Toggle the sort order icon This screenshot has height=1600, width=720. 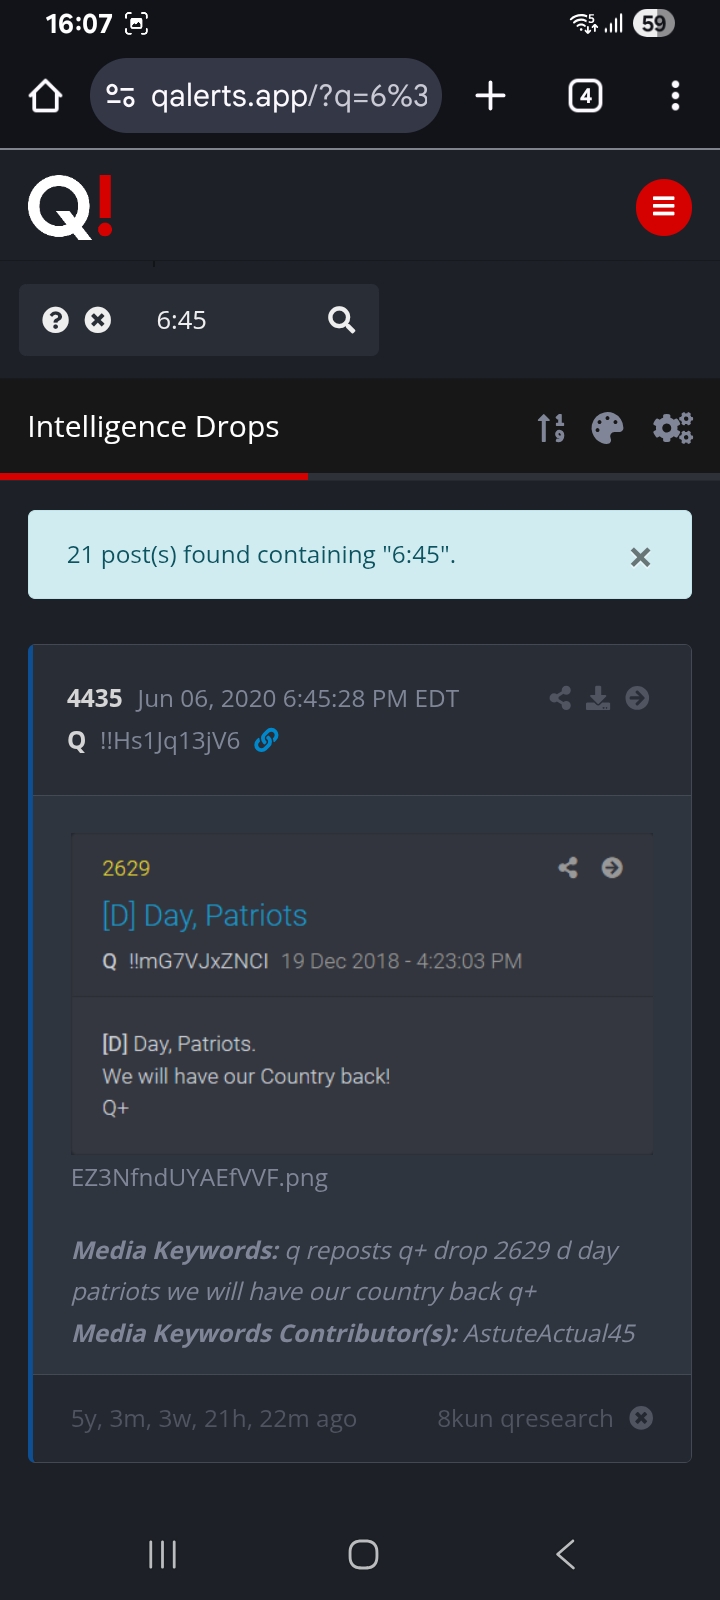coord(551,428)
